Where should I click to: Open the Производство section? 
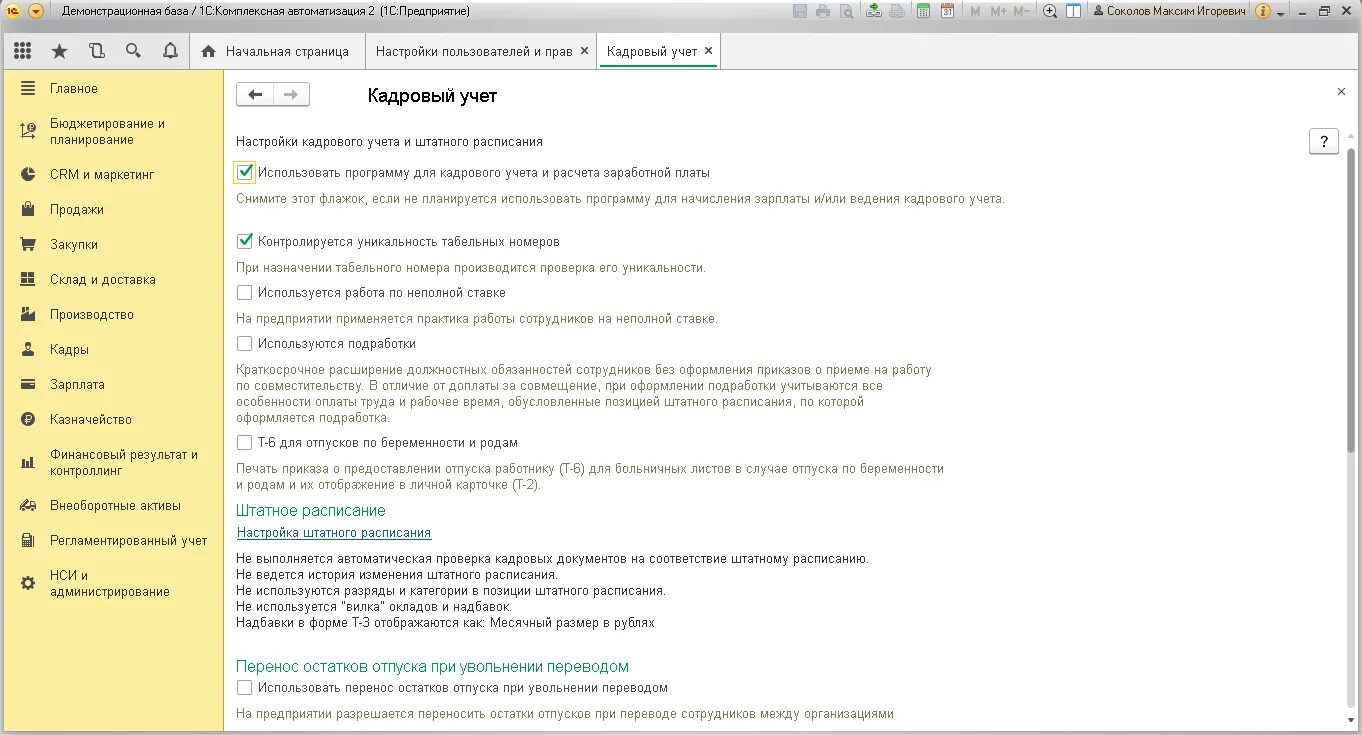pos(113,314)
